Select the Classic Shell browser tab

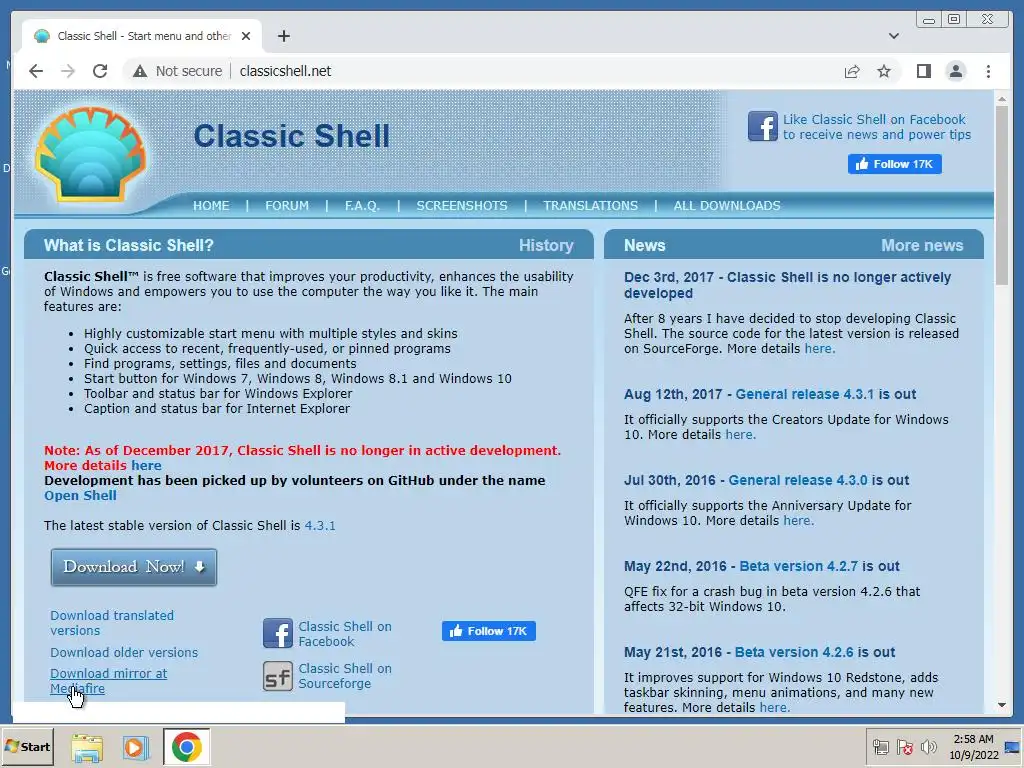pos(142,36)
